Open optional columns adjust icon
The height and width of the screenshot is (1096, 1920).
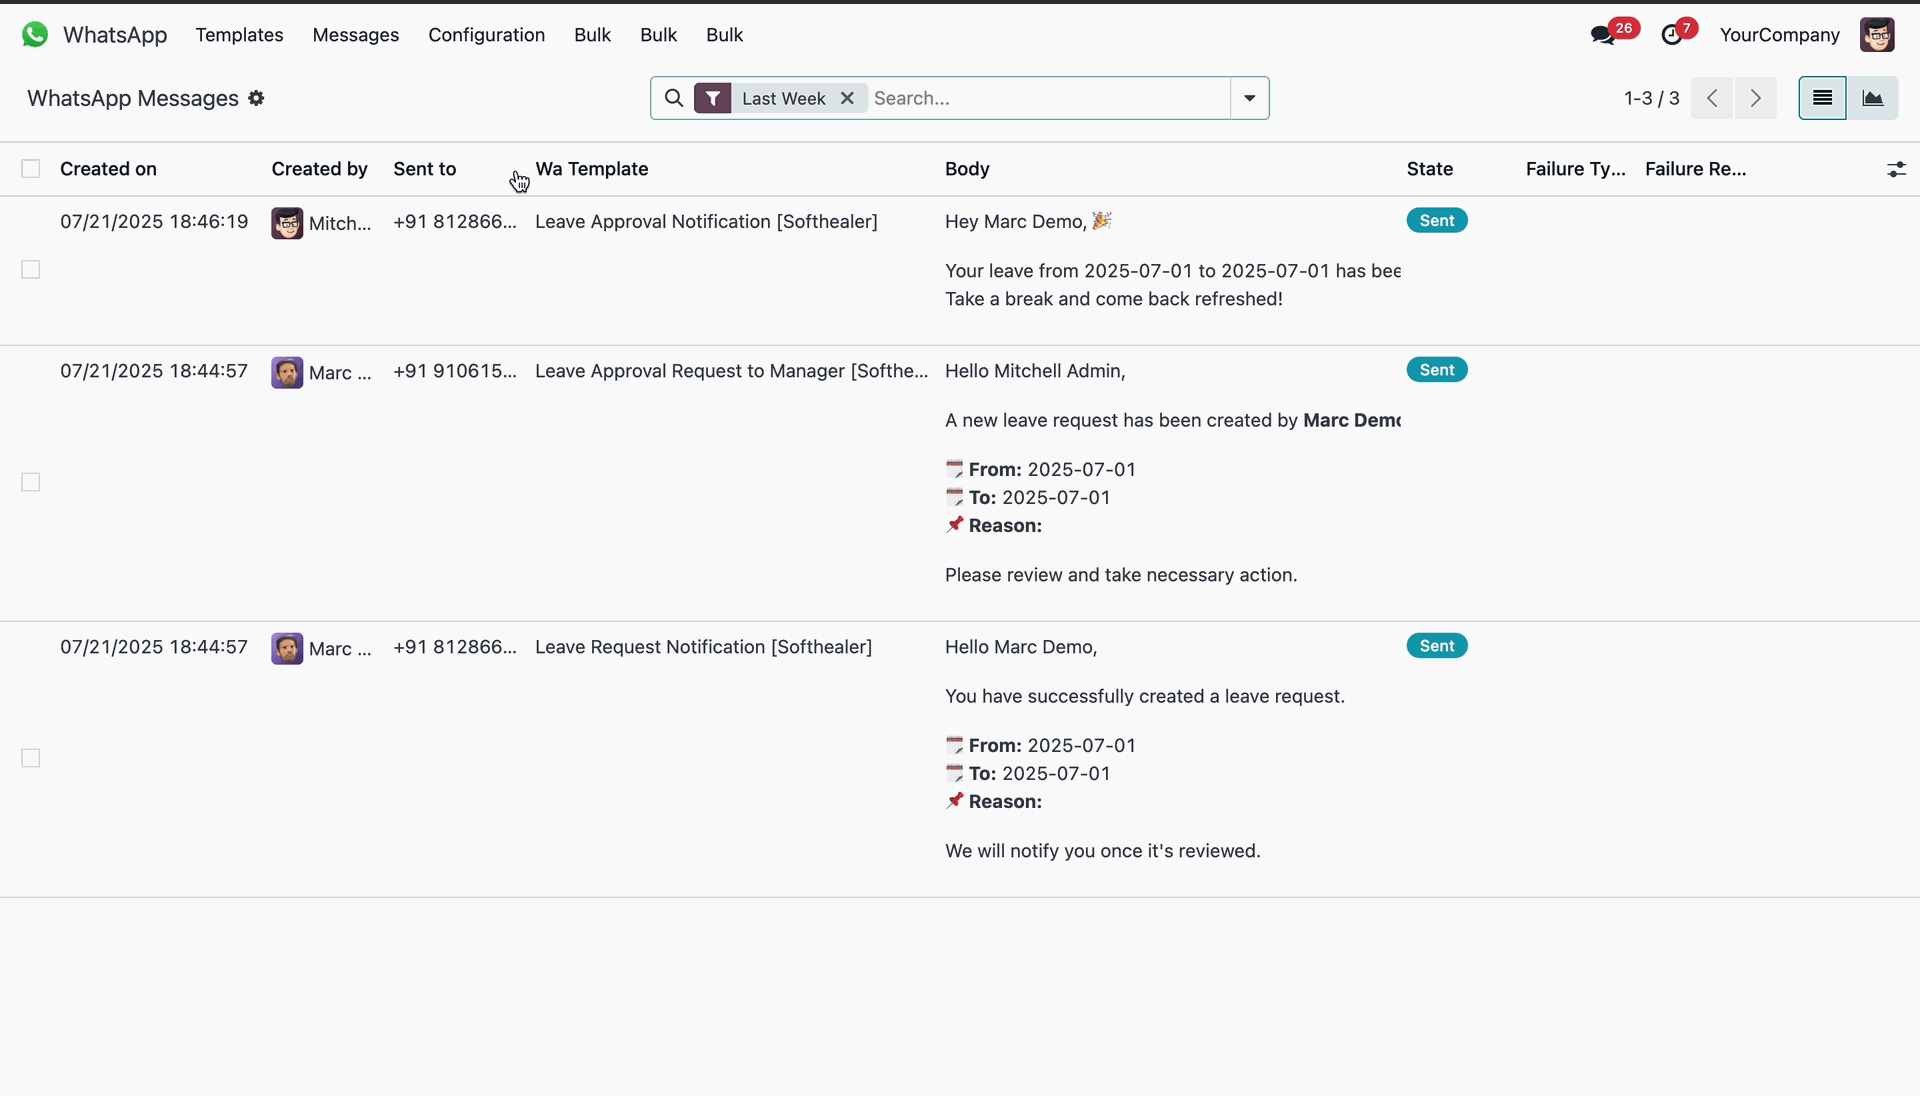coord(1896,169)
